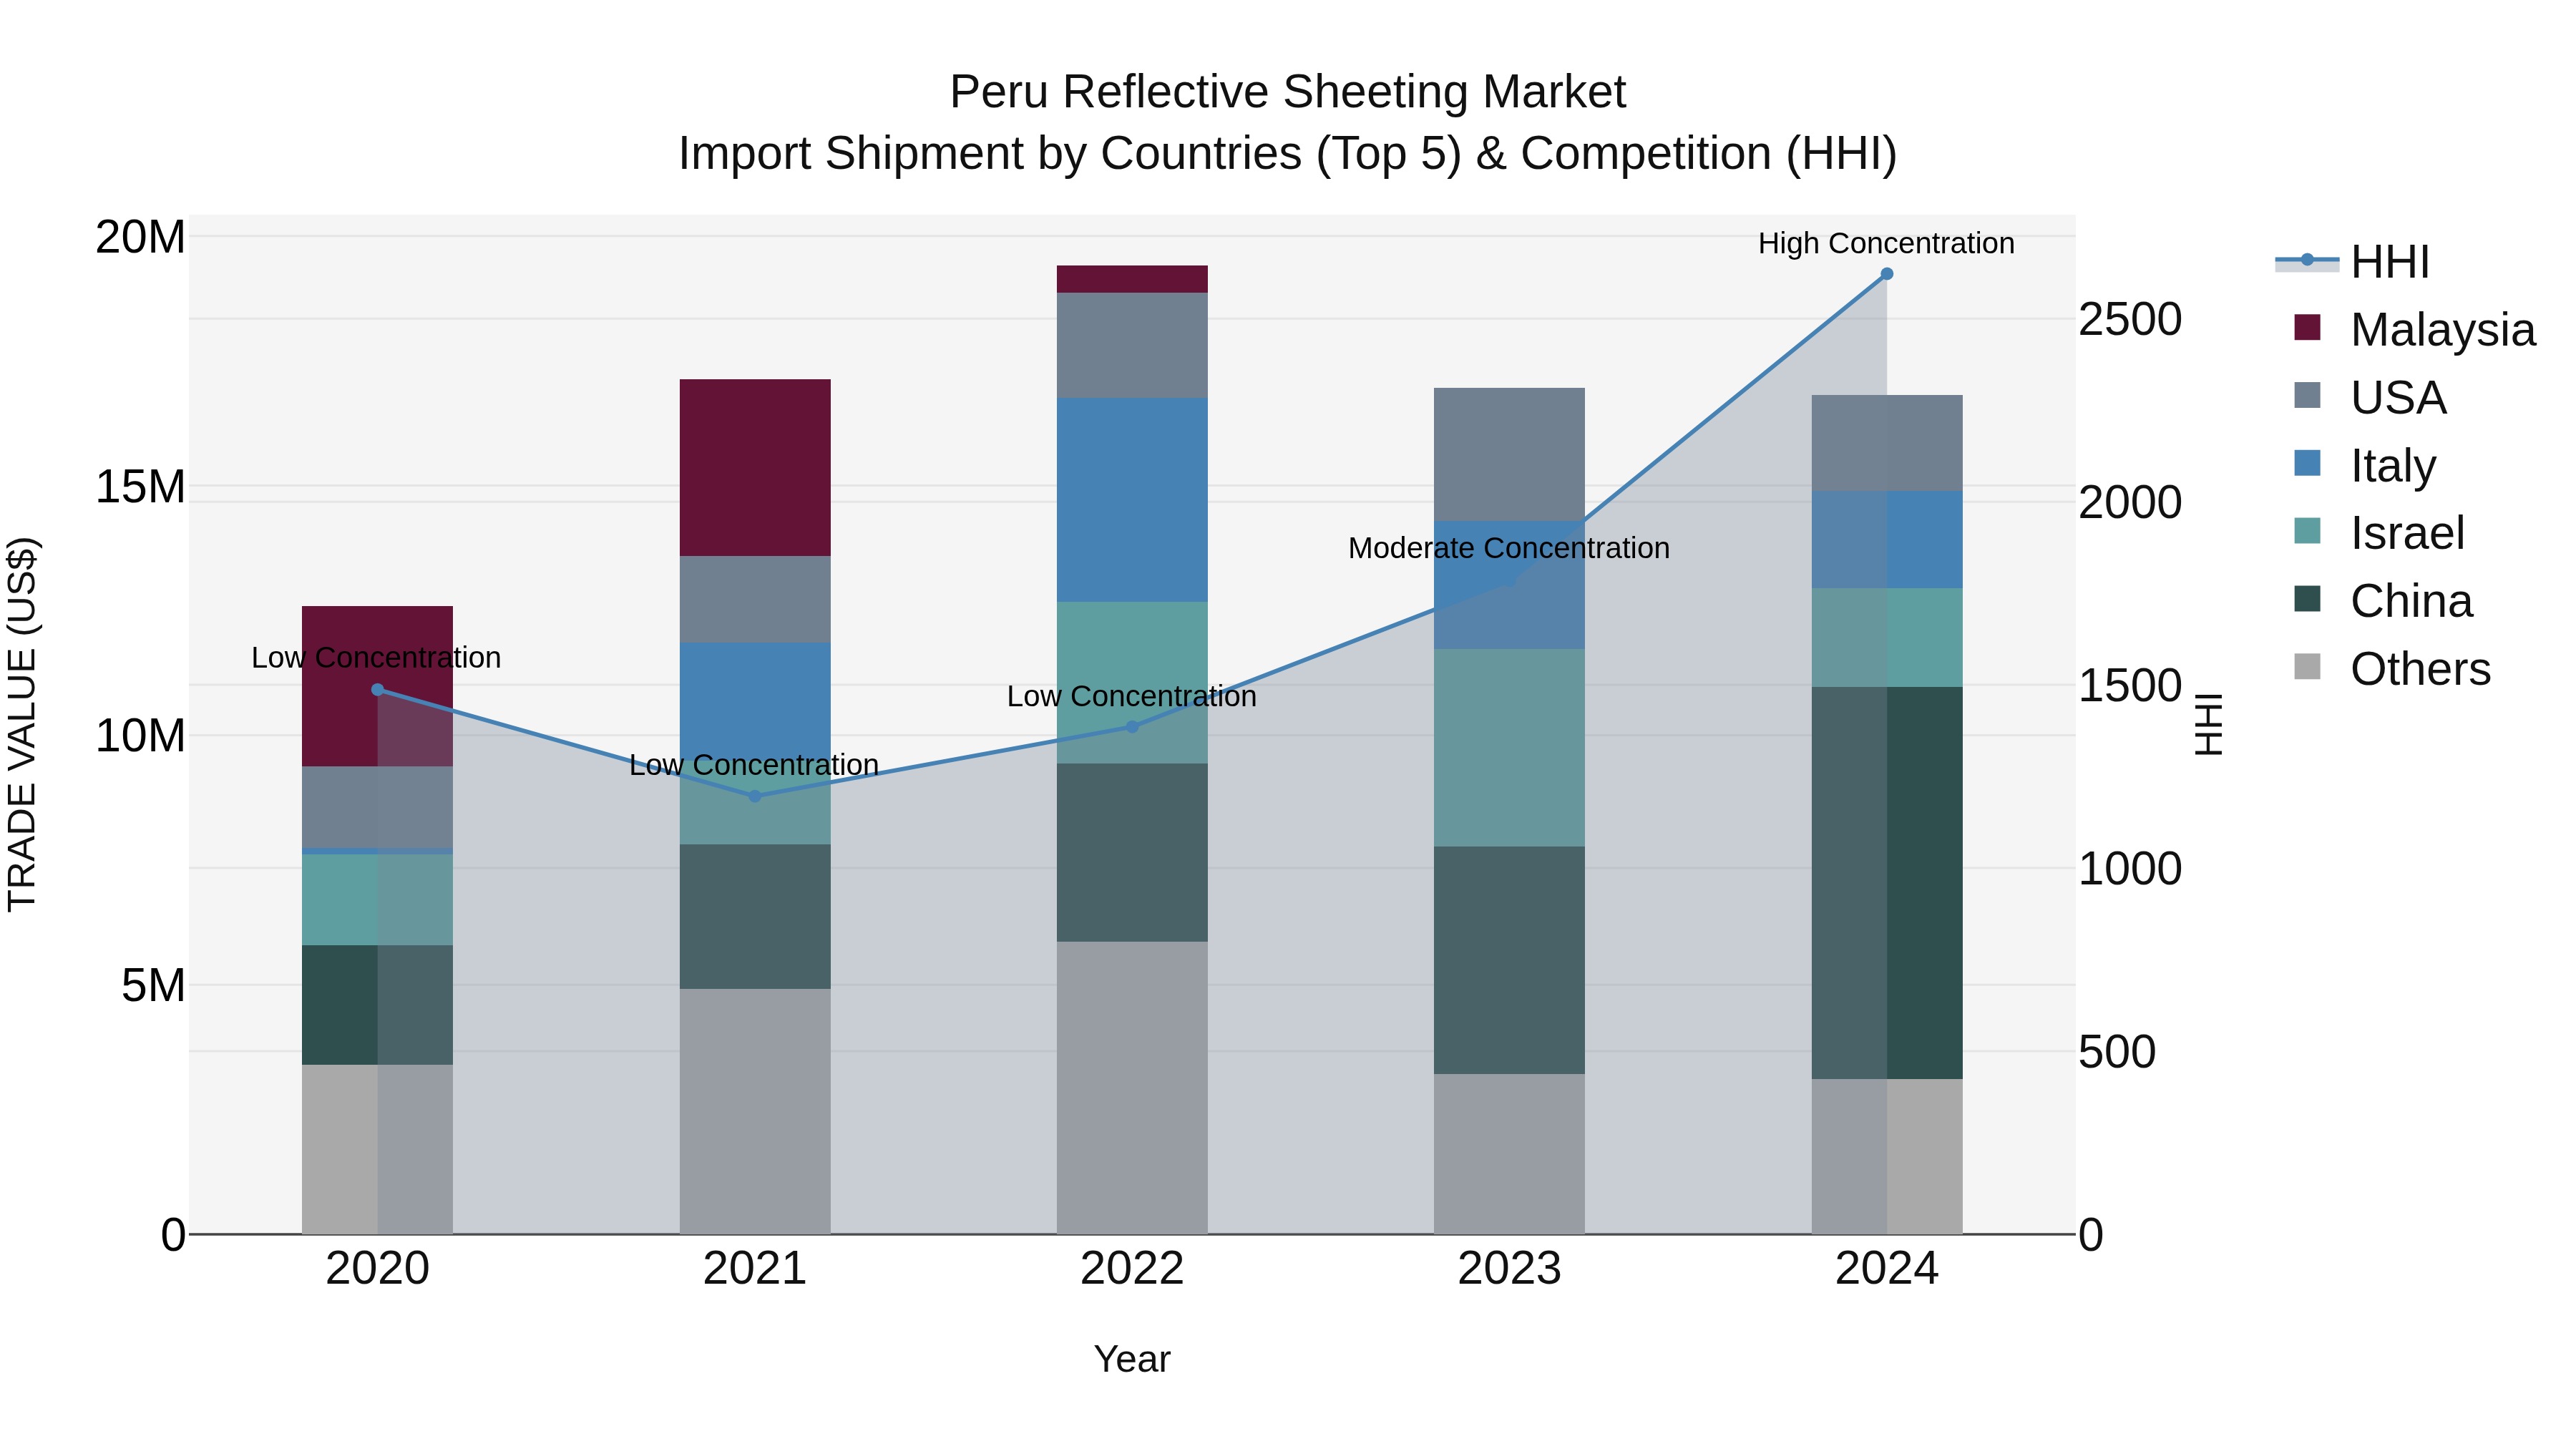Click the '2020' x-axis label
2576x1449 pixels.
coord(377,1269)
